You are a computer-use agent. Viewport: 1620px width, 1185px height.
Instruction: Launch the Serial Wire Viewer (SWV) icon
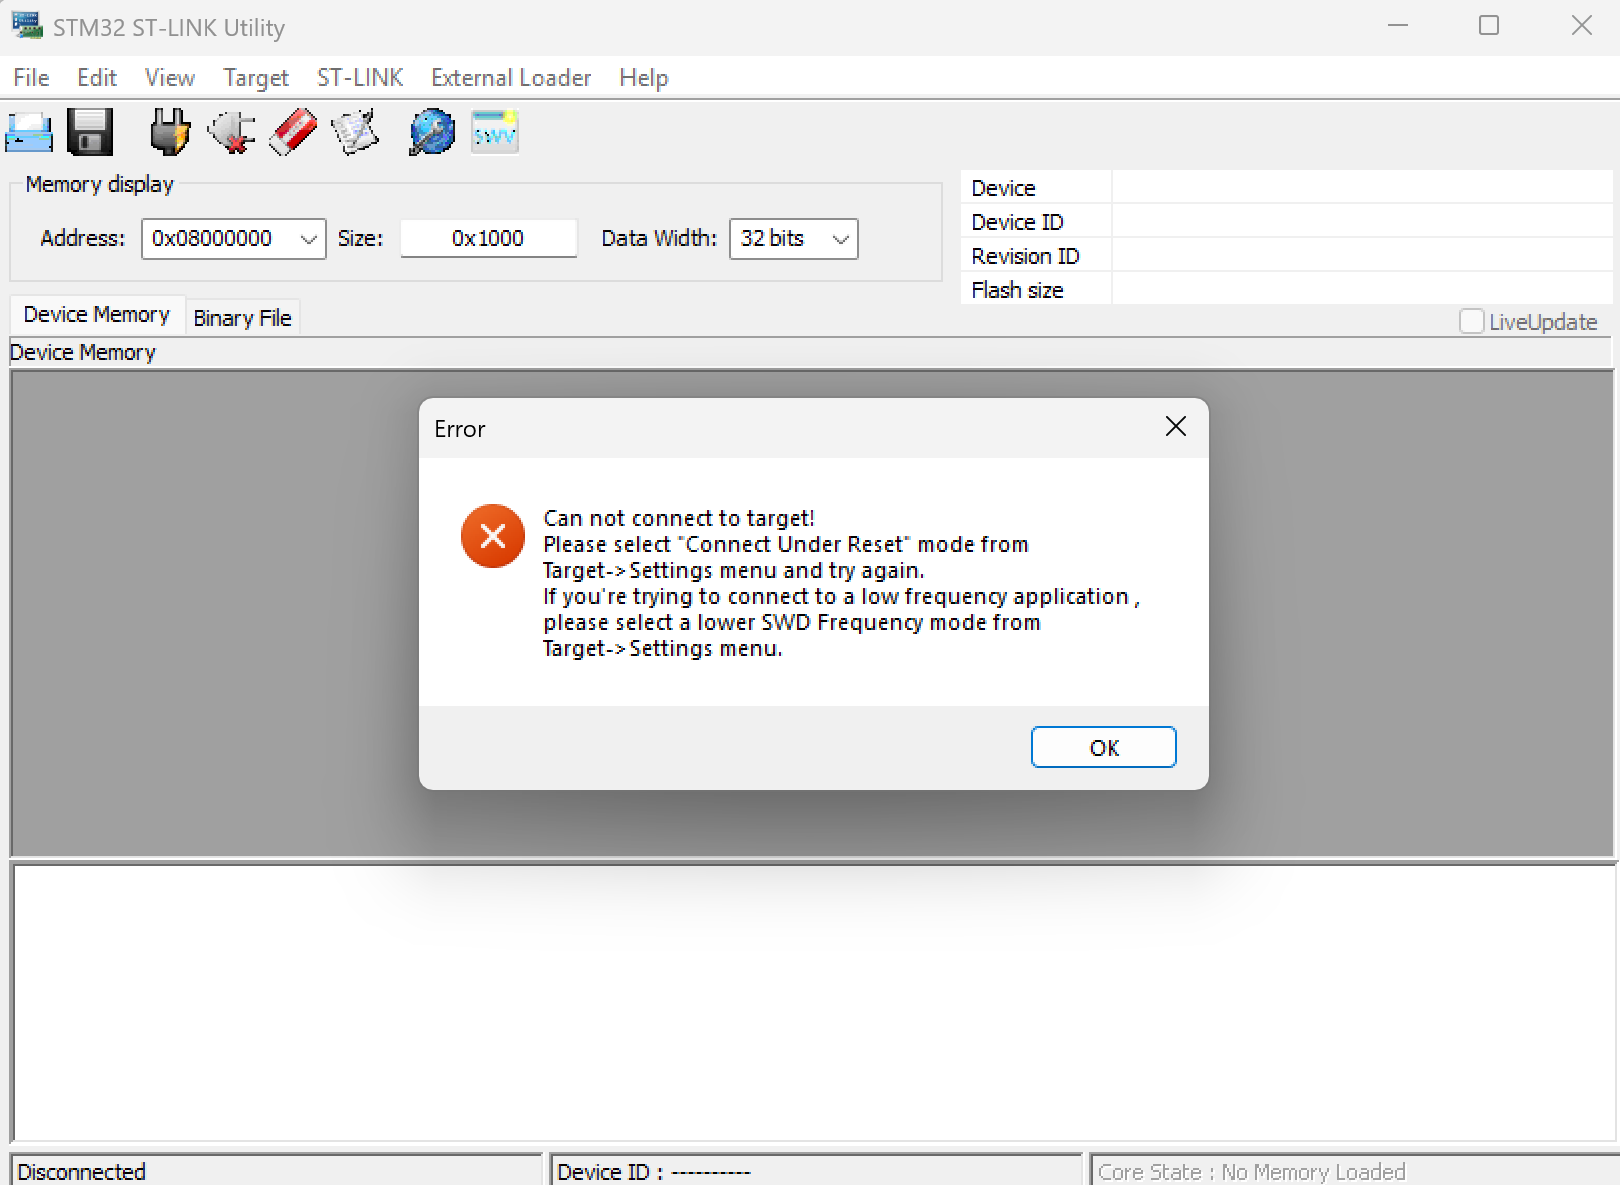494,131
